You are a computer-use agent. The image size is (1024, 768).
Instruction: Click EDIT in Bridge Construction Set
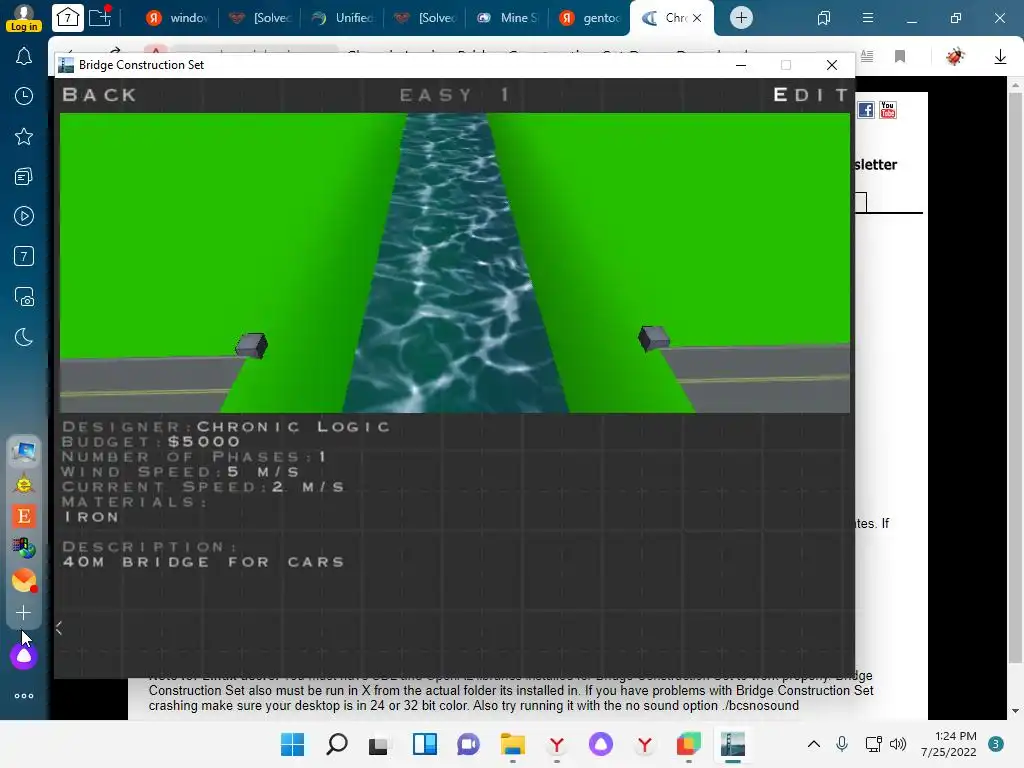pyautogui.click(x=812, y=95)
